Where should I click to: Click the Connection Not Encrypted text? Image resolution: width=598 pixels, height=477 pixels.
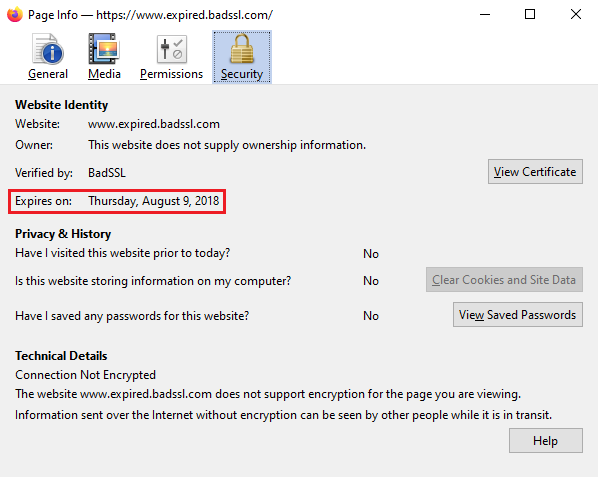point(85,375)
